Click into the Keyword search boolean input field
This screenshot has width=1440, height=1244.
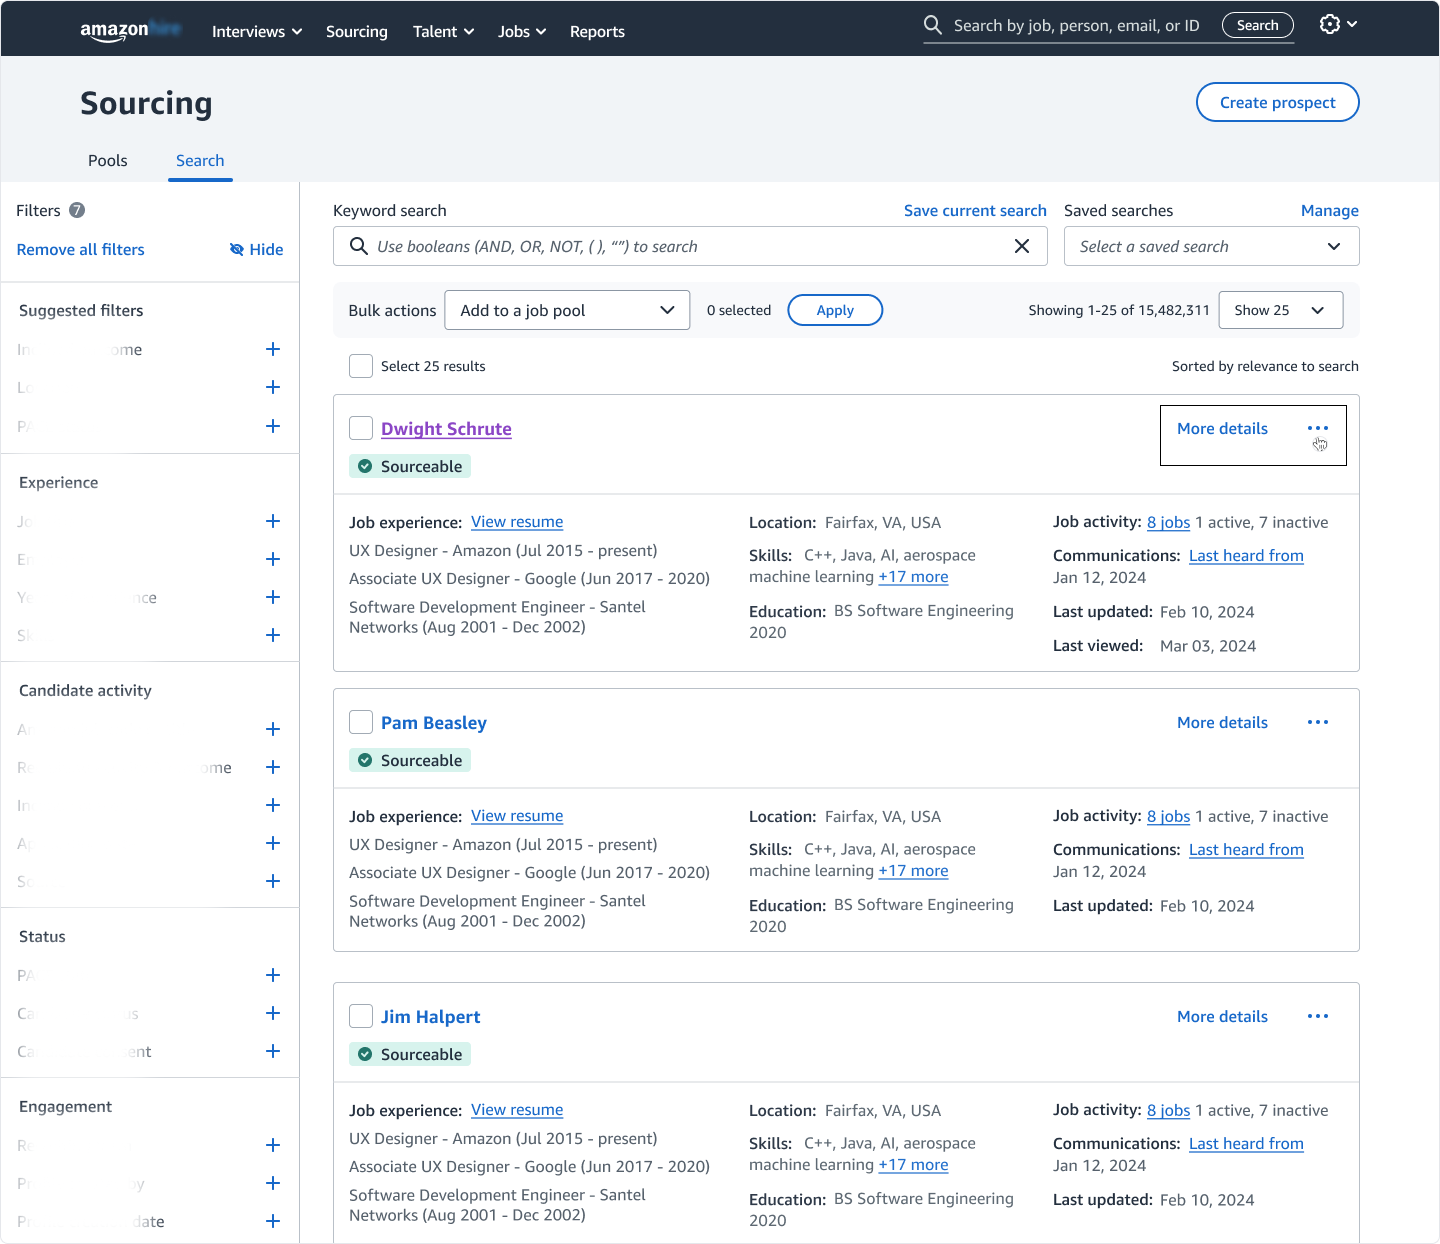(690, 246)
